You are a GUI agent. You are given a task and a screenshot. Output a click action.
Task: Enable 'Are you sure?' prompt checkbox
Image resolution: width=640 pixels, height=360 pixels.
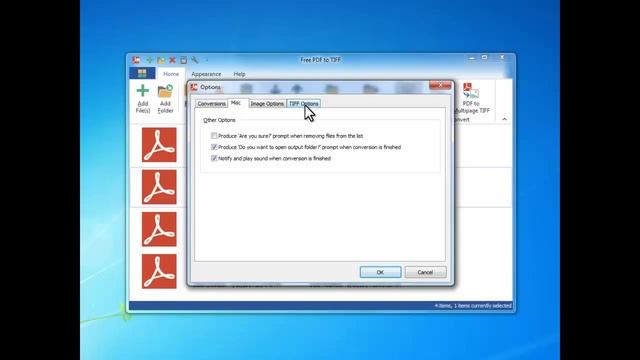point(214,136)
